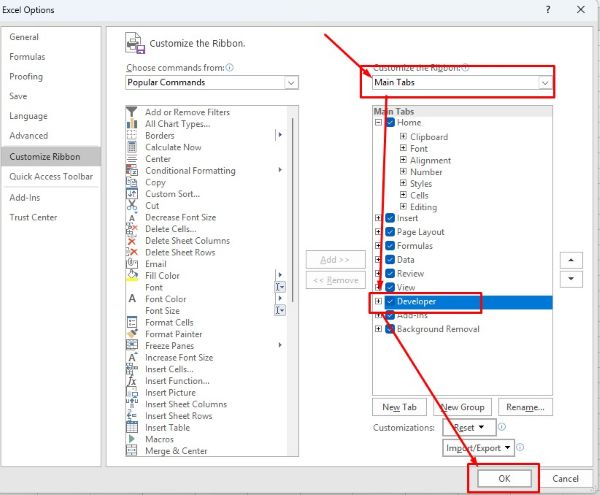Collapse the Home tab tree node
This screenshot has width=600, height=495.
378,122
